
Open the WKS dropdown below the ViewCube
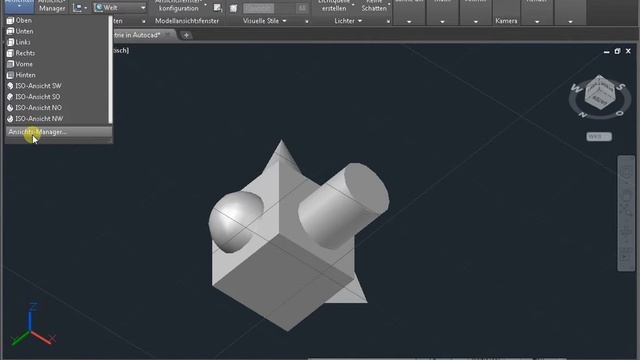coord(599,137)
